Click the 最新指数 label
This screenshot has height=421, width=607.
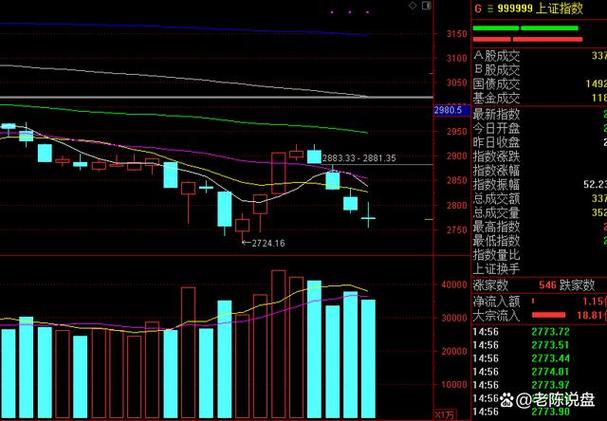497,115
